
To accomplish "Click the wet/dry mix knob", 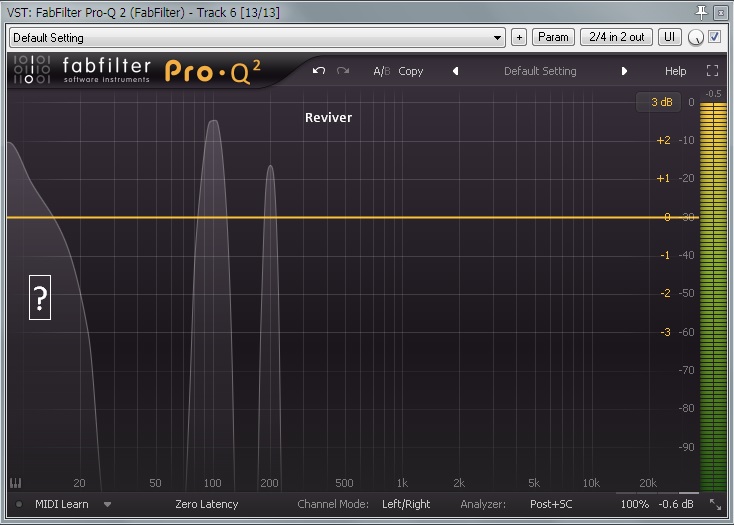I will (696, 37).
